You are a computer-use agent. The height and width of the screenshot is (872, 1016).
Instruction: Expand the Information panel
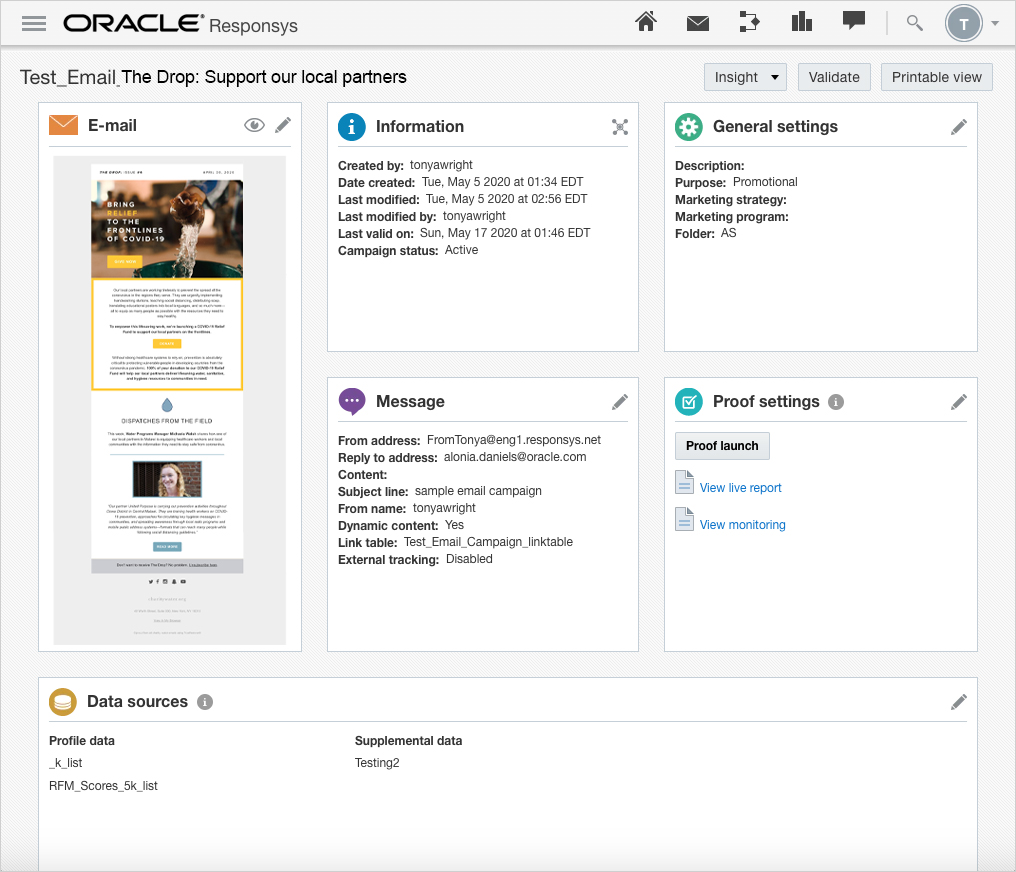tap(620, 127)
